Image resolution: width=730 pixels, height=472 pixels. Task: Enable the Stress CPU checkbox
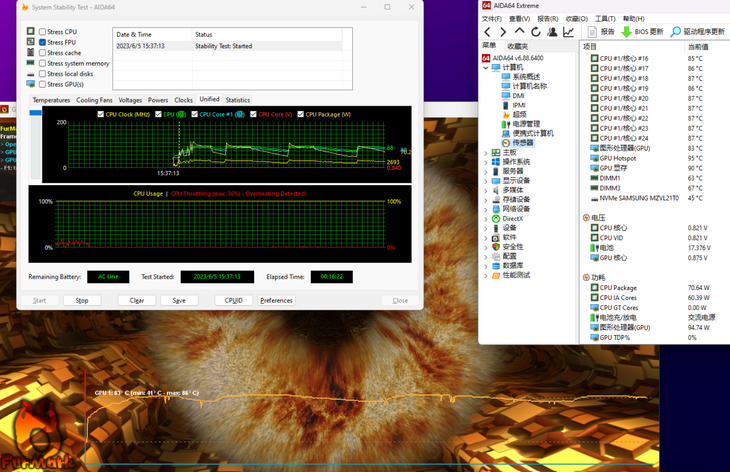pos(42,32)
